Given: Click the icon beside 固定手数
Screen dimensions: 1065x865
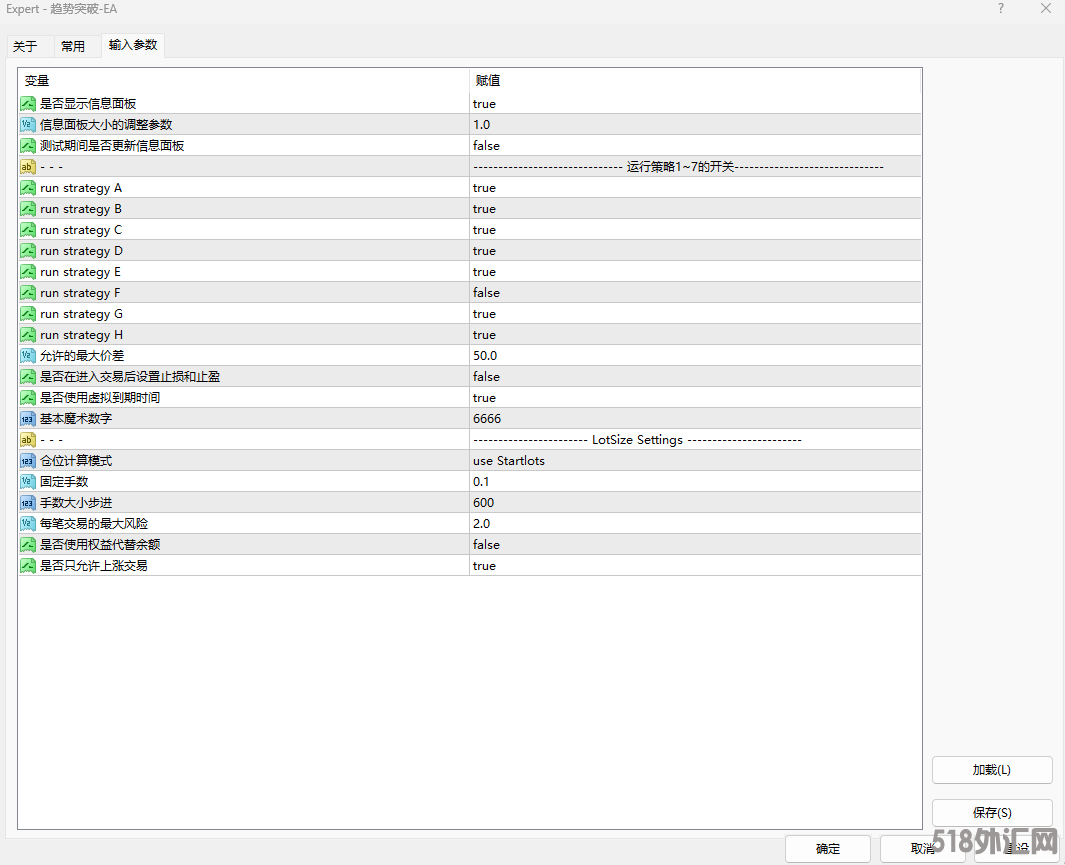Looking at the screenshot, I should [x=28, y=482].
